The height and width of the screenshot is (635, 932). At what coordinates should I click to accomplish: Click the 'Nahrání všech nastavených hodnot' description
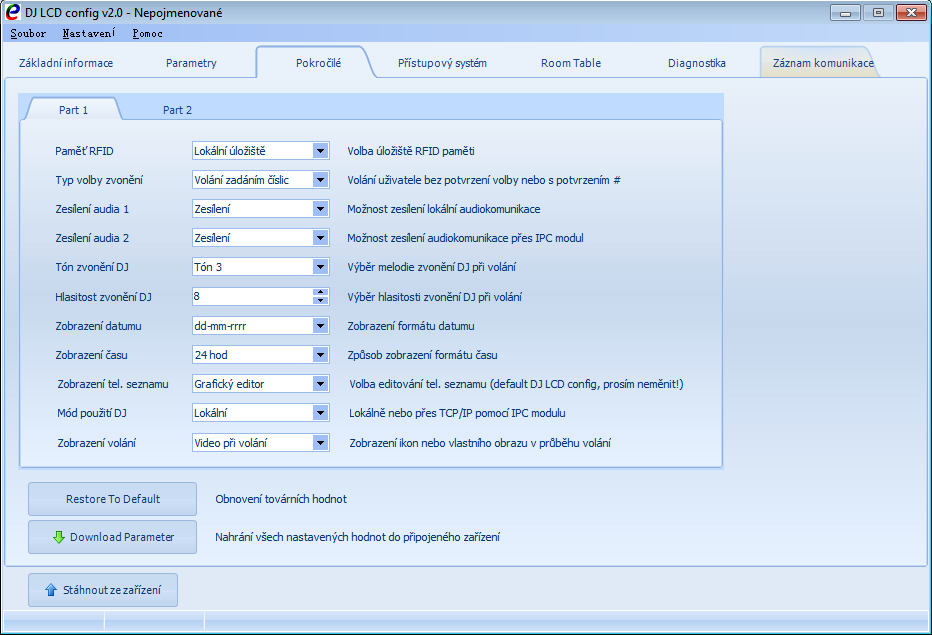pos(357,537)
